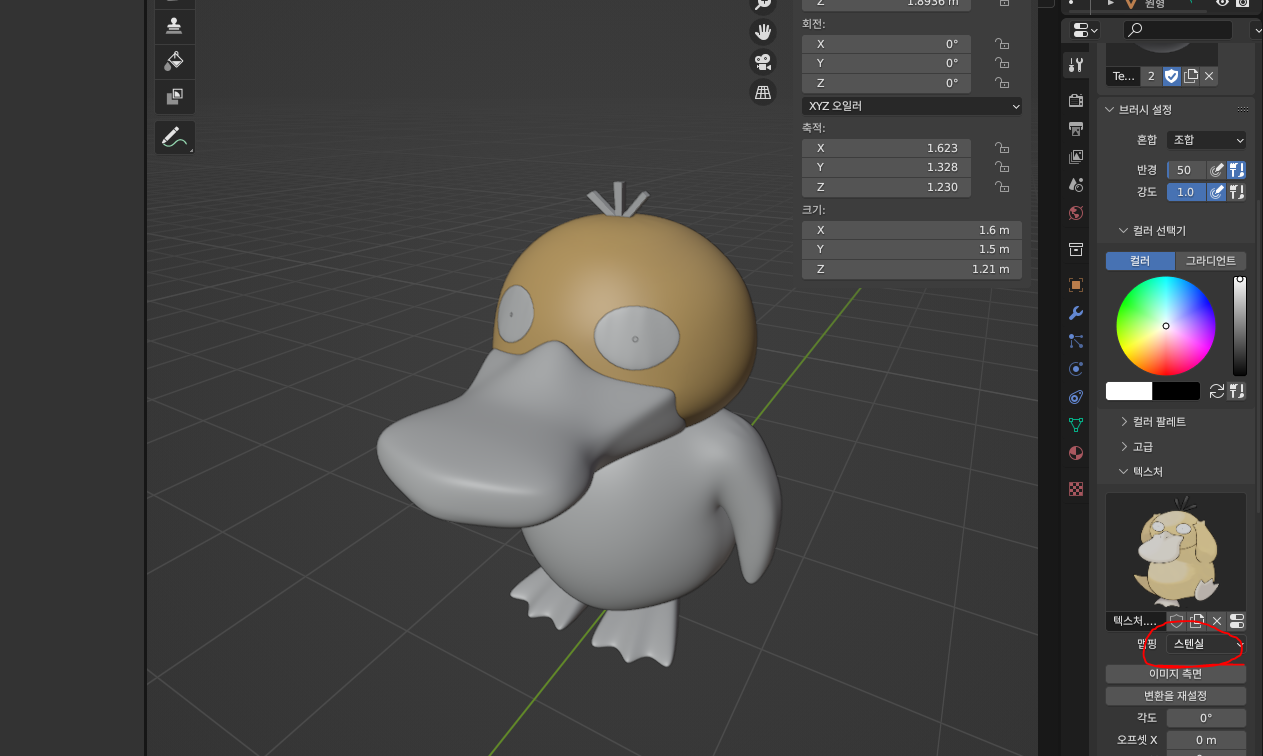1263x756 pixels.
Task: Open texture properties toggle icon
Action: [1237, 621]
